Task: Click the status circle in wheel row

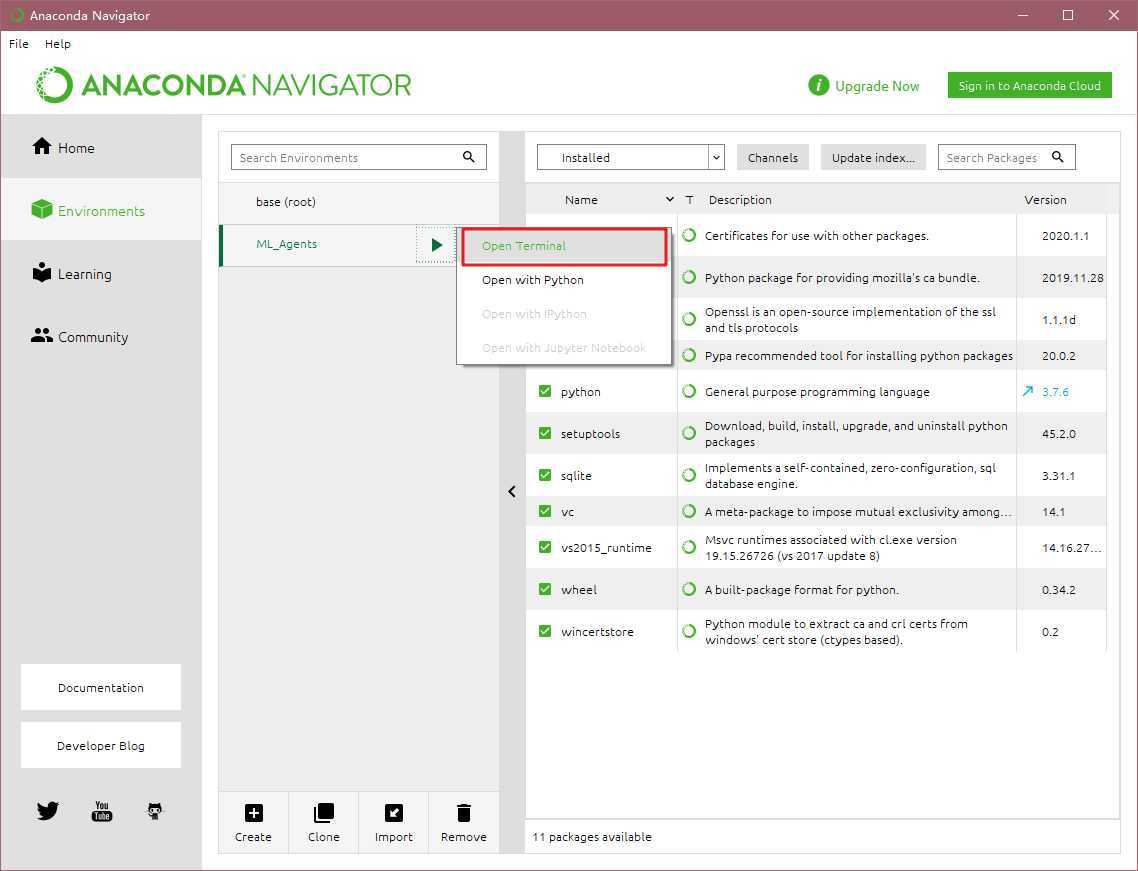Action: 689,589
